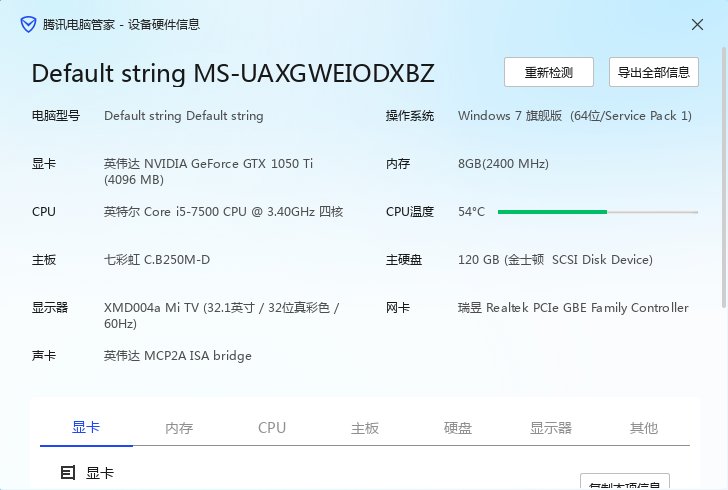Click the 英伟达 MCP2A ISA bridge value
This screenshot has height=490, width=728.
(178, 356)
